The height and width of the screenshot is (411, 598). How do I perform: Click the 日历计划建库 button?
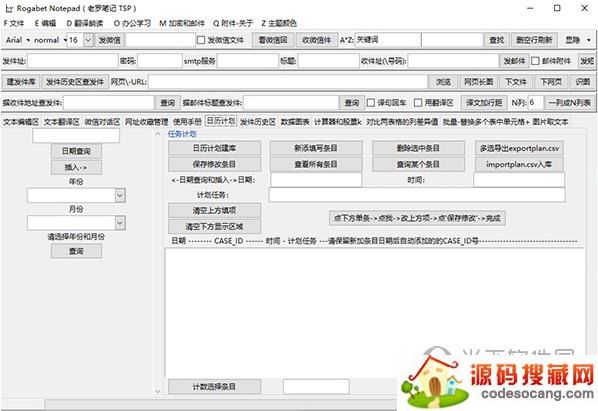point(214,148)
